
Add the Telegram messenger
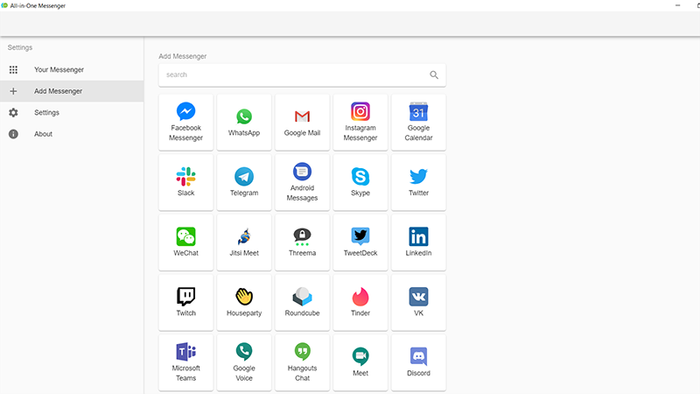pyautogui.click(x=244, y=182)
